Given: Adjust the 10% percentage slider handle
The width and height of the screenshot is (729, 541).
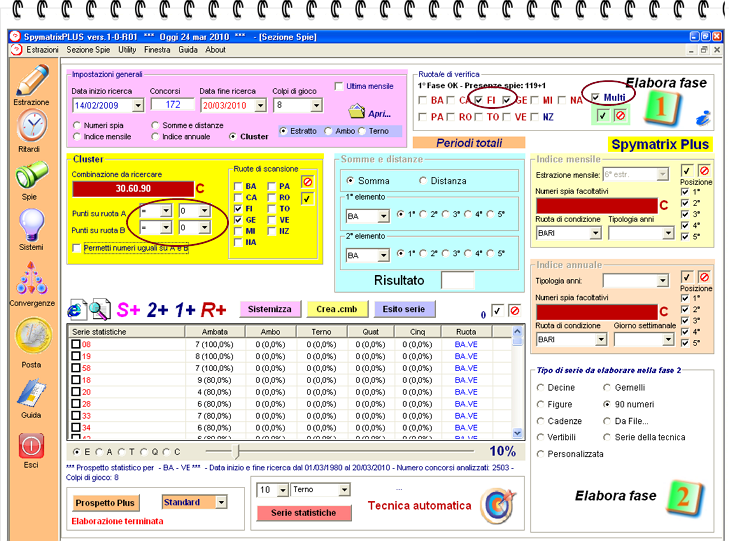Looking at the screenshot, I should [237, 451].
